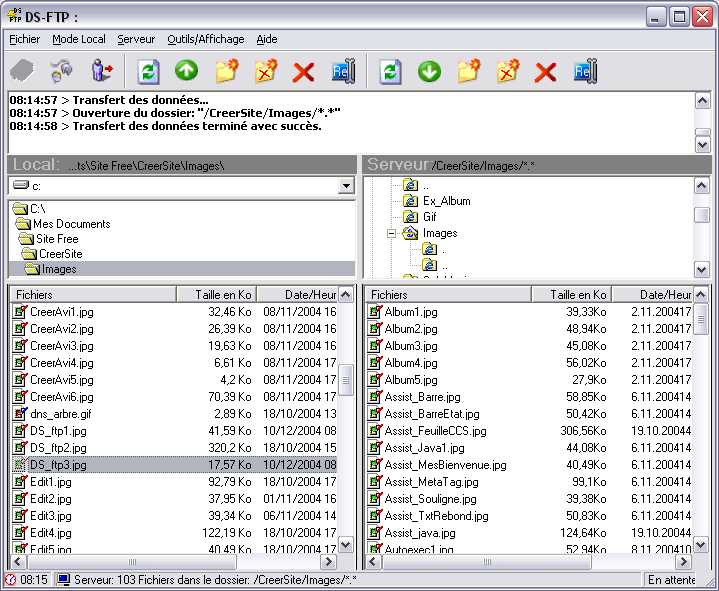The width and height of the screenshot is (719, 591).
Task: Click the local refresh icon in toolbar
Action: point(148,71)
